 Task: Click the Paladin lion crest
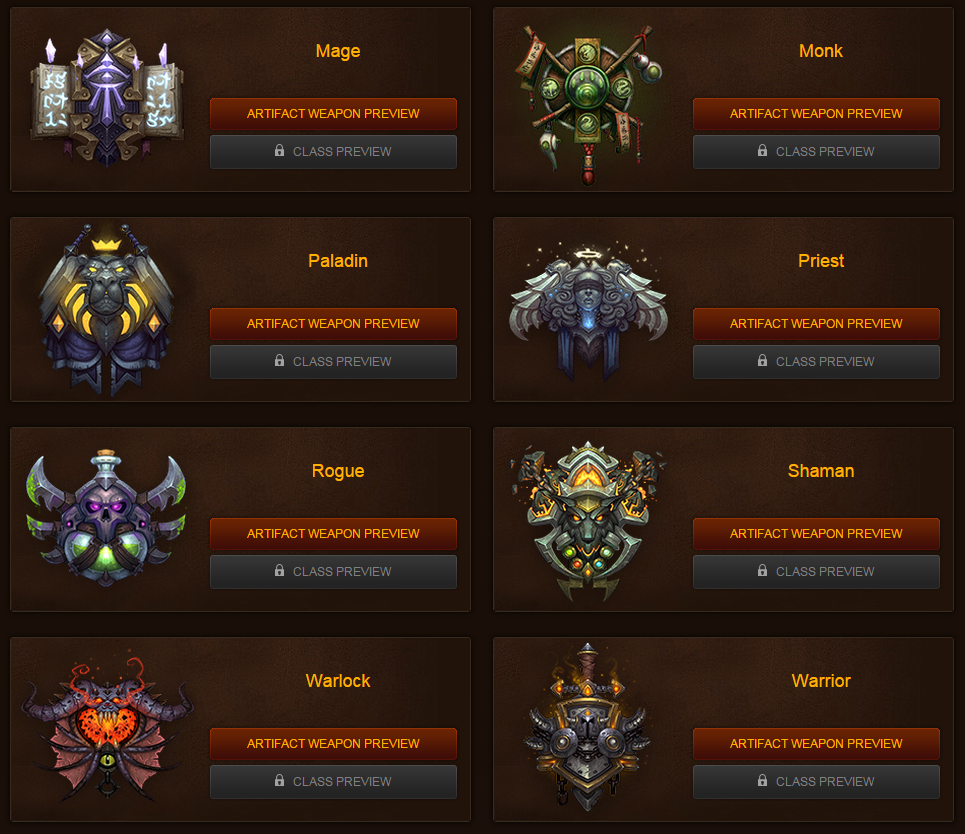107,309
